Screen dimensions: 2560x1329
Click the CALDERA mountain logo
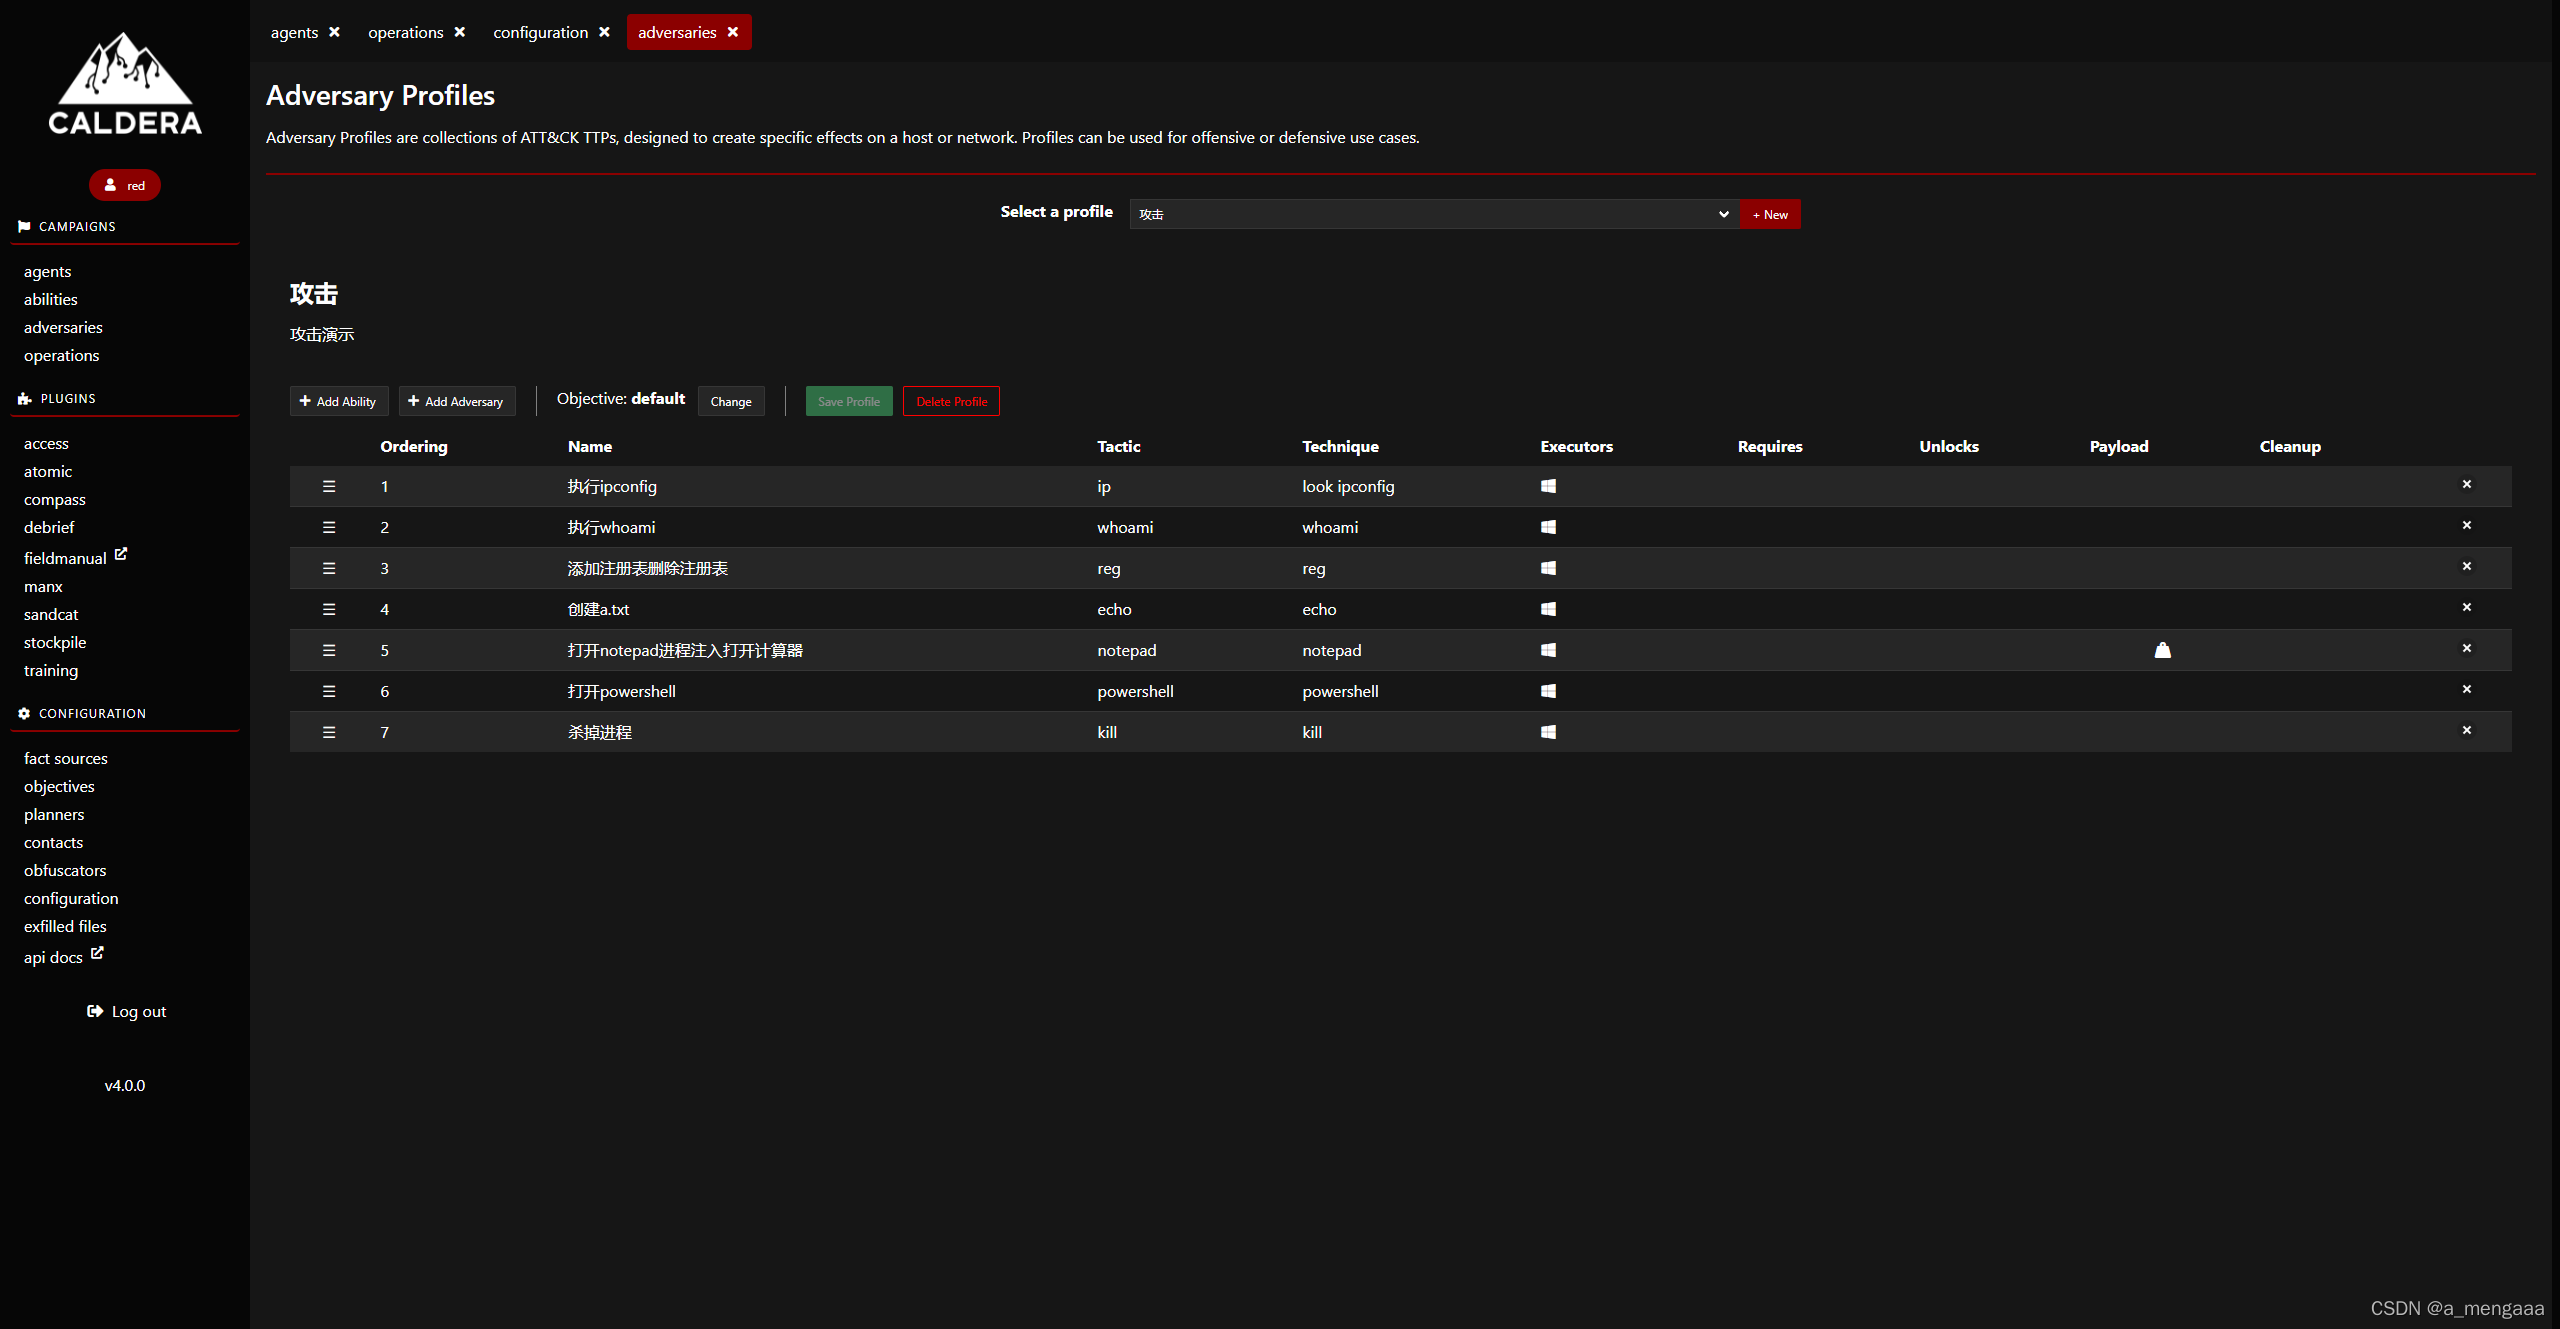coord(125,84)
